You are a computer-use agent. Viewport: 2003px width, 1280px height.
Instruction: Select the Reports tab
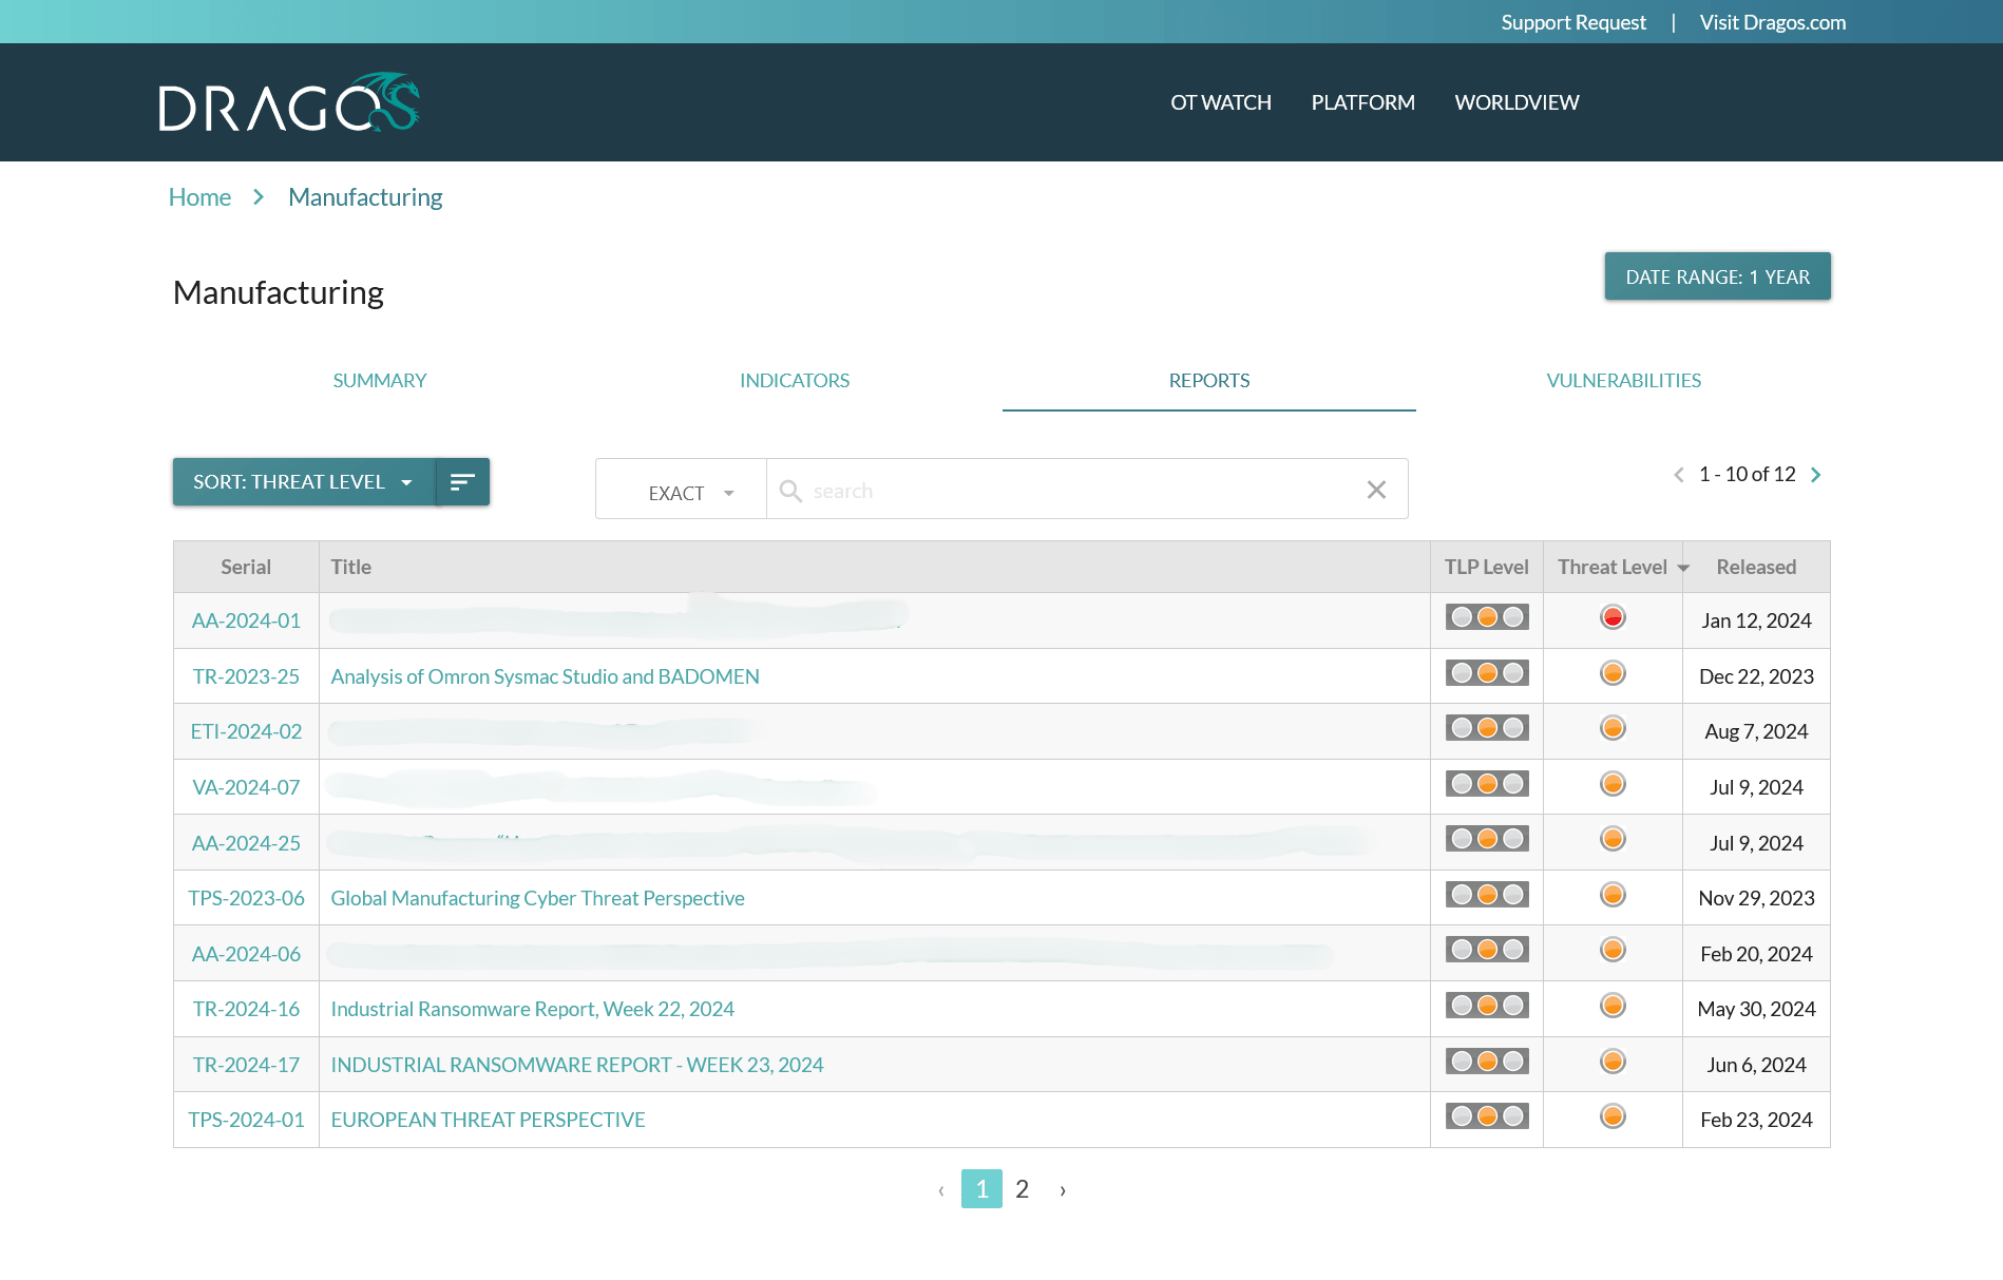1209,380
